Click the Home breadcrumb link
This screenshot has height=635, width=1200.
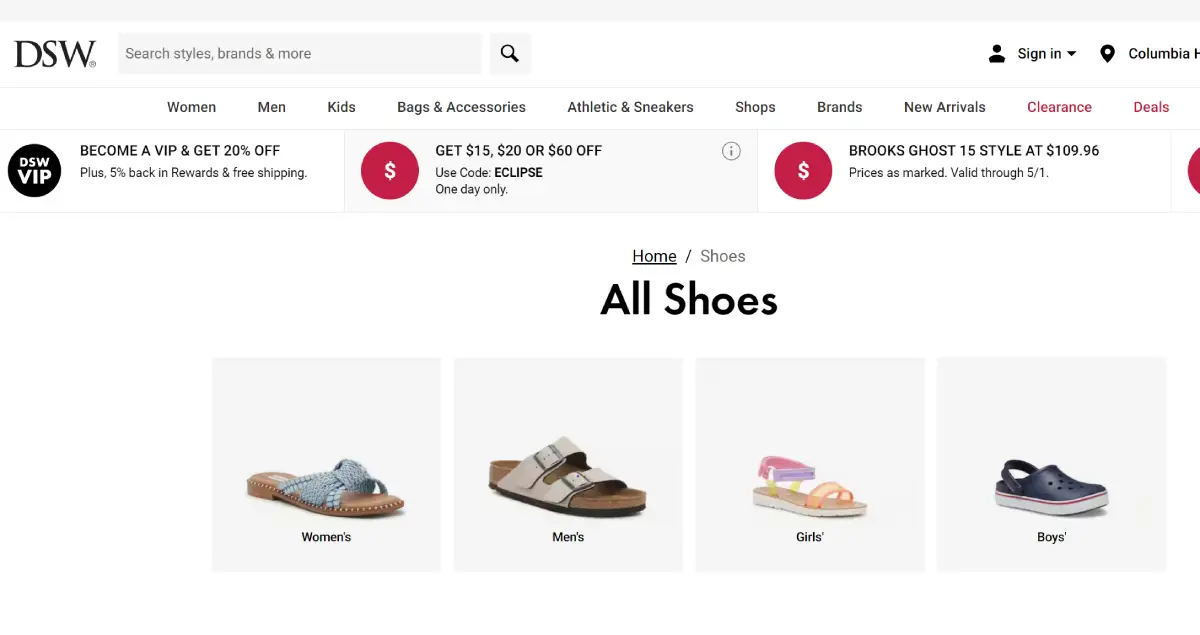pyautogui.click(x=654, y=256)
